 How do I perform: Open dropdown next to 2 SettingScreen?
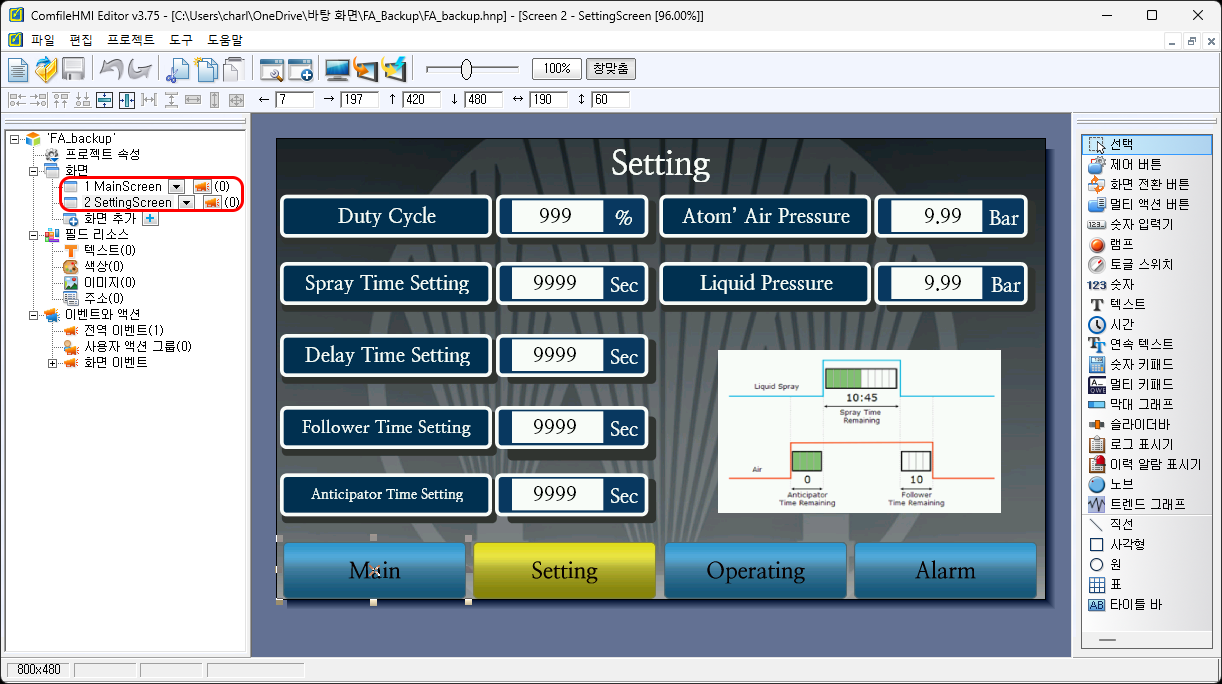(186, 203)
